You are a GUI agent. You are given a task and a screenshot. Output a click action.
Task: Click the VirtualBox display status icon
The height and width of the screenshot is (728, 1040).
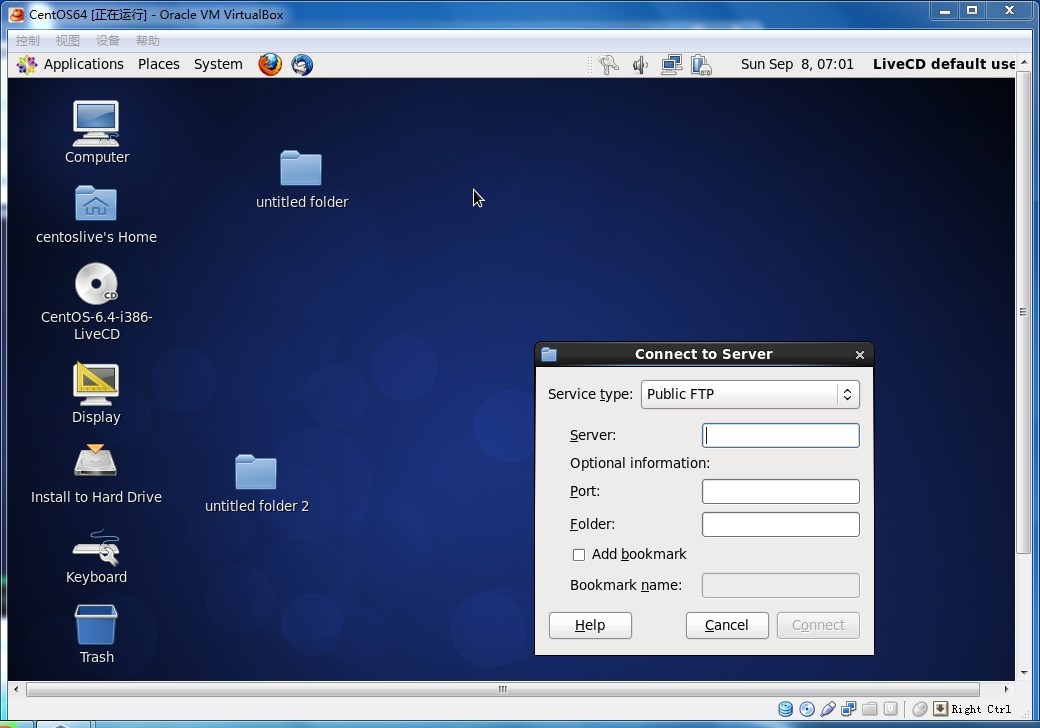(x=891, y=709)
